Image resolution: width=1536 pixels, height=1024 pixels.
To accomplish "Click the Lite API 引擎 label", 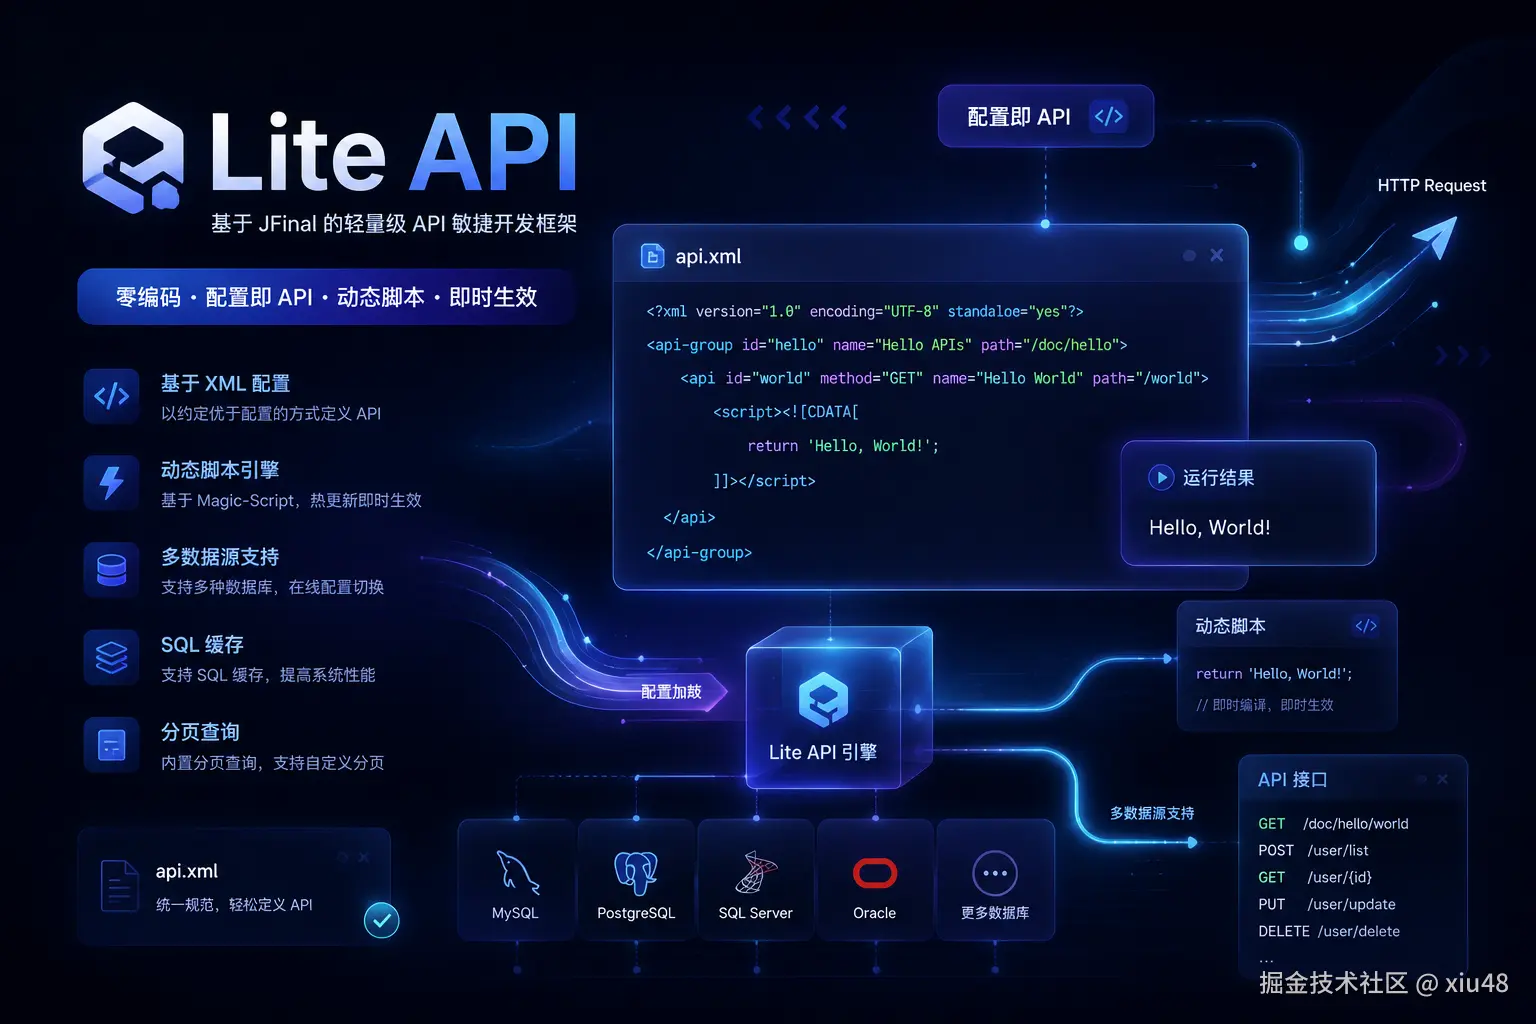I will [823, 753].
